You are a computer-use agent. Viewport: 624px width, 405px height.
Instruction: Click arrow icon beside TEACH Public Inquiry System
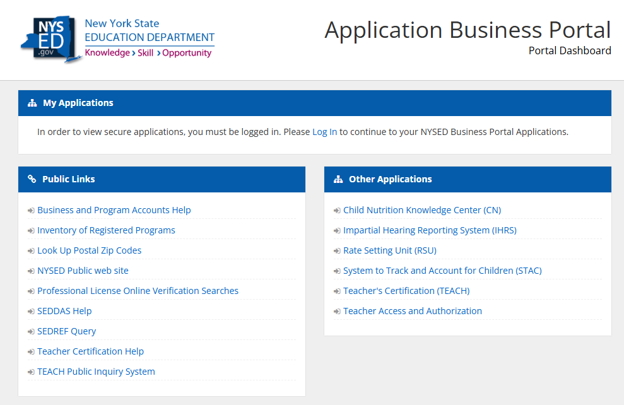(x=31, y=372)
